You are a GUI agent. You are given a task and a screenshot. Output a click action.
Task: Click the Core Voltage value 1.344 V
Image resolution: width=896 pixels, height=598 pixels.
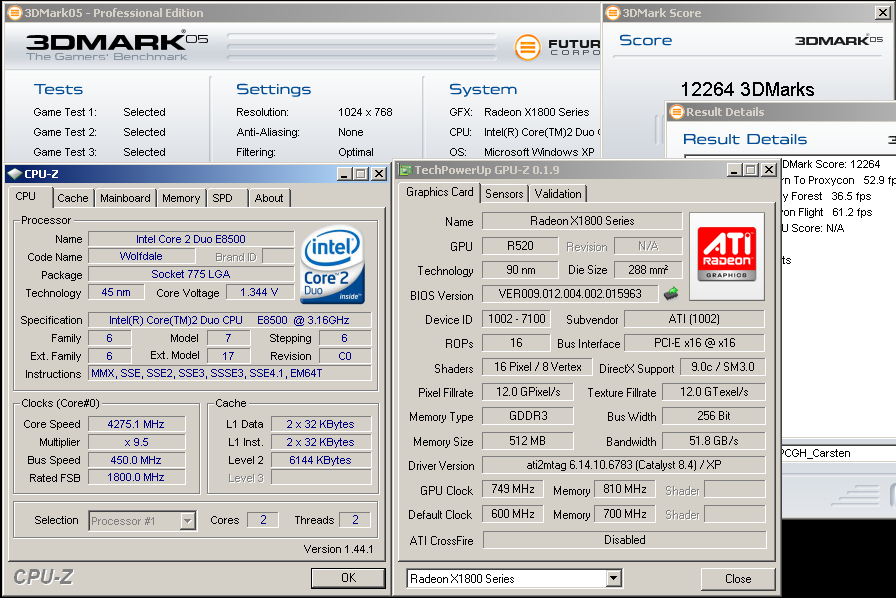[259, 292]
